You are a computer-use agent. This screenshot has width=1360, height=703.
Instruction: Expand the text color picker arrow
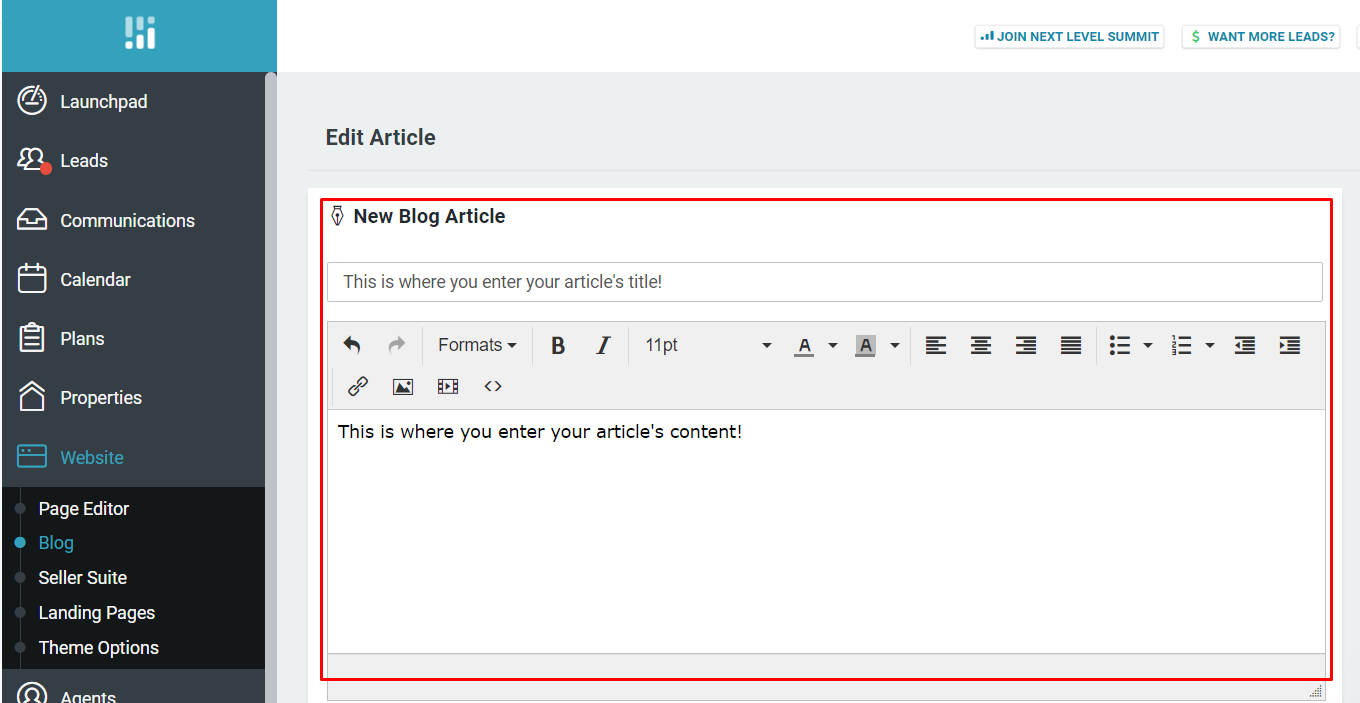[832, 346]
